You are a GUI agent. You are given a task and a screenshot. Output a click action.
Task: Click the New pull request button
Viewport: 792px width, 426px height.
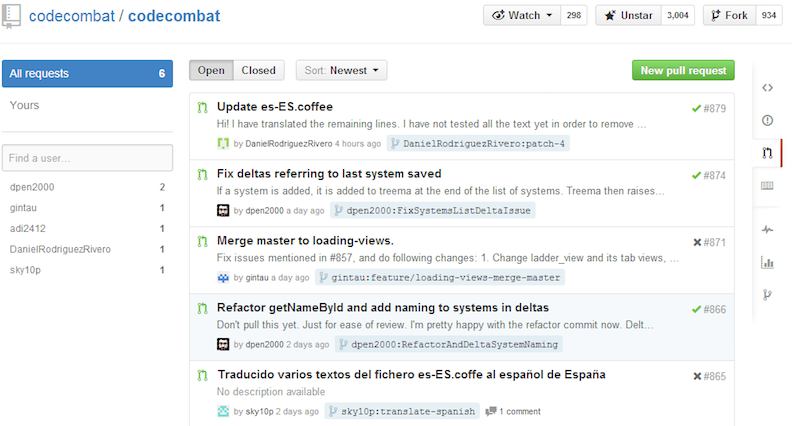pyautogui.click(x=683, y=70)
